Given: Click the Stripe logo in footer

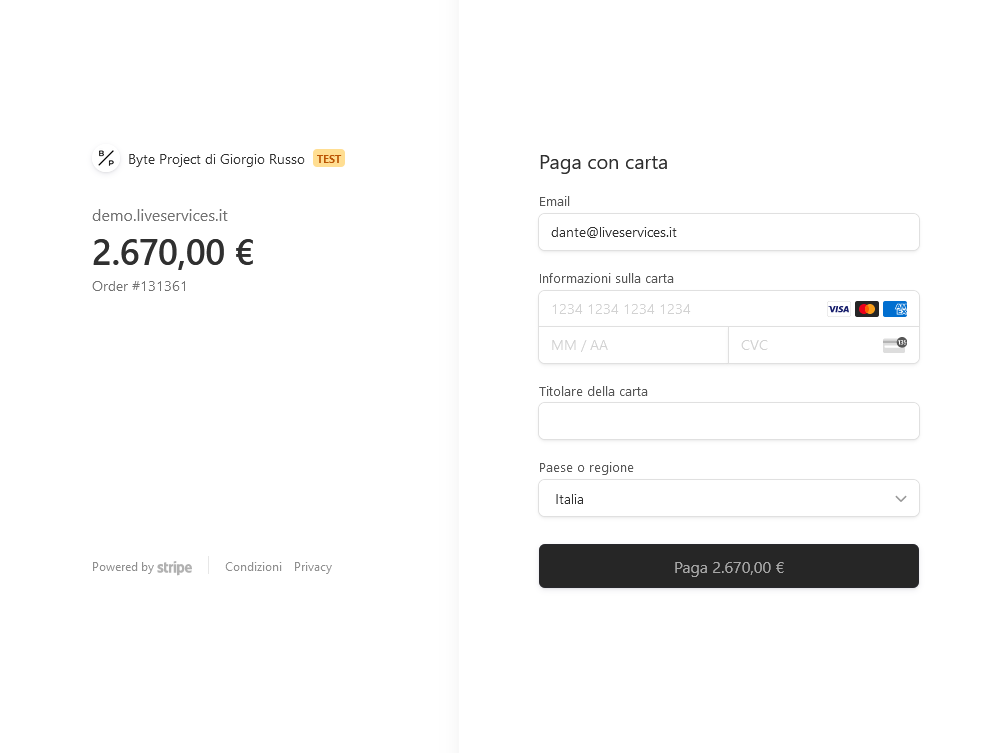Looking at the screenshot, I should 174,567.
